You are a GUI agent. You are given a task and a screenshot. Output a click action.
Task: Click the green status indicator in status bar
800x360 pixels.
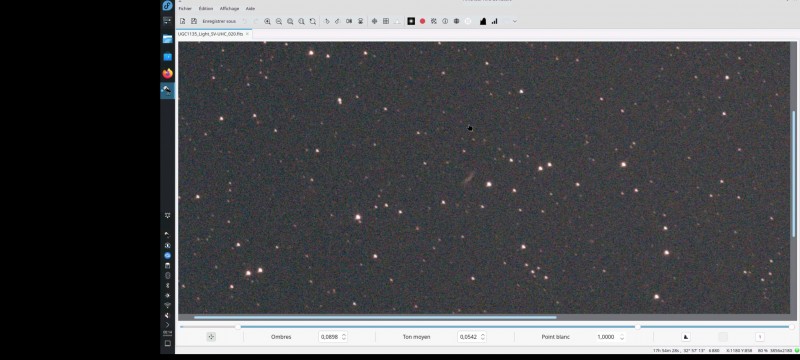[x=796, y=351]
